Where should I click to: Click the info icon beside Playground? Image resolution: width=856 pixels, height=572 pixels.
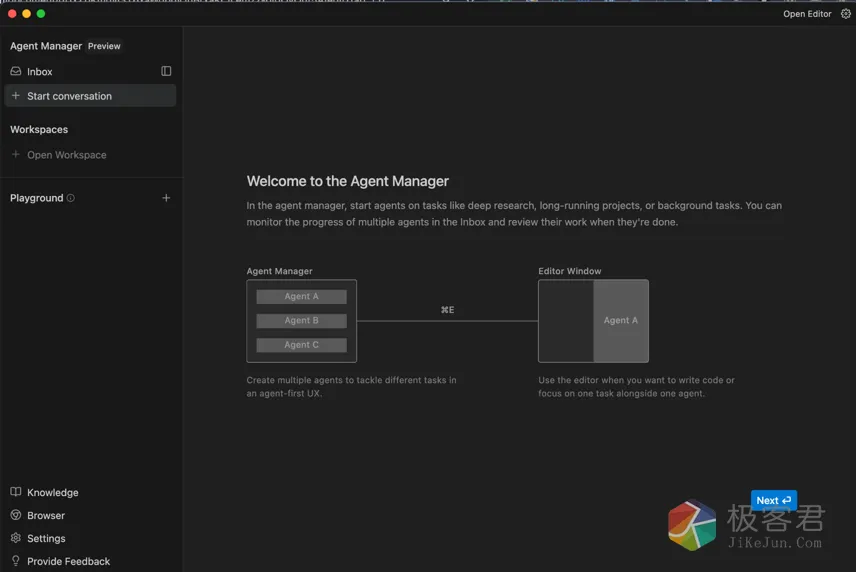click(70, 198)
